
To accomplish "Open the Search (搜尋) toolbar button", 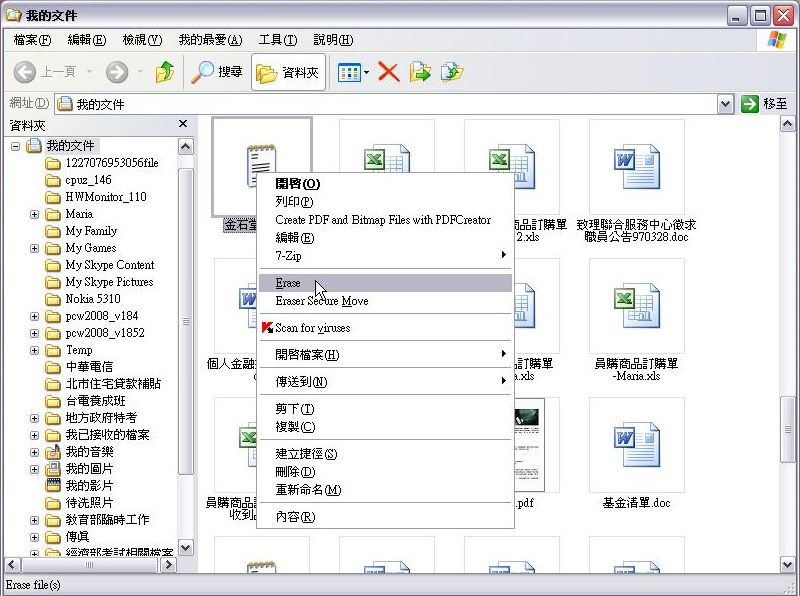I will click(216, 72).
